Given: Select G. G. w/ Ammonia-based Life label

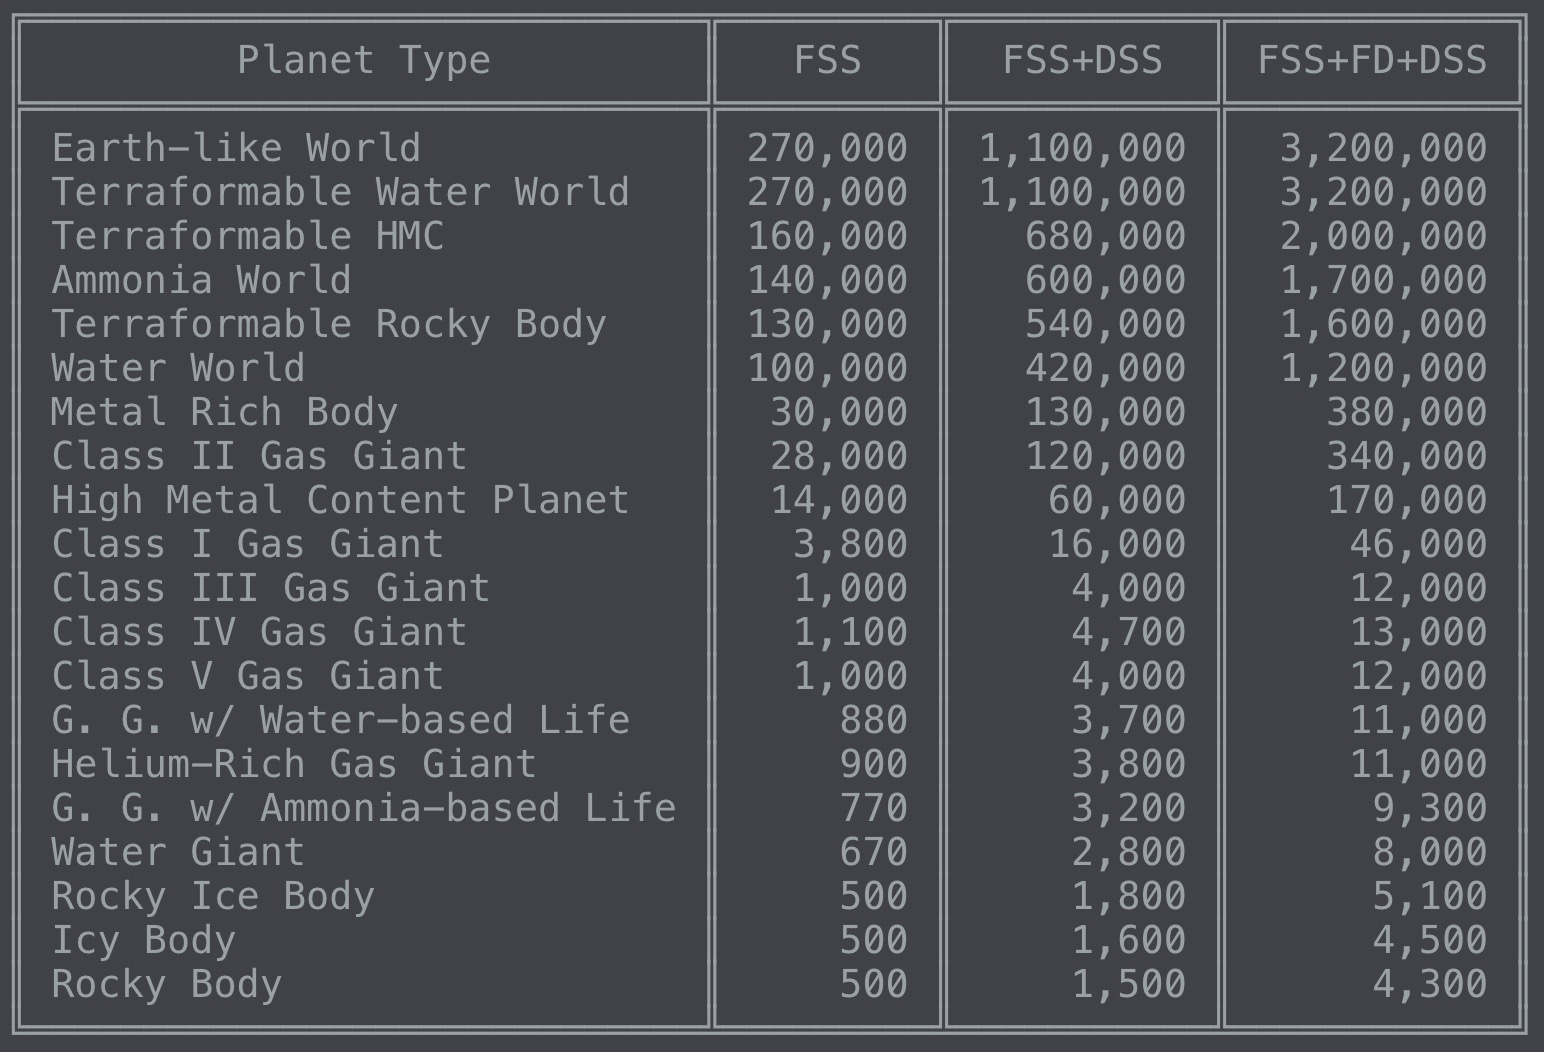Looking at the screenshot, I should pyautogui.click(x=364, y=808).
